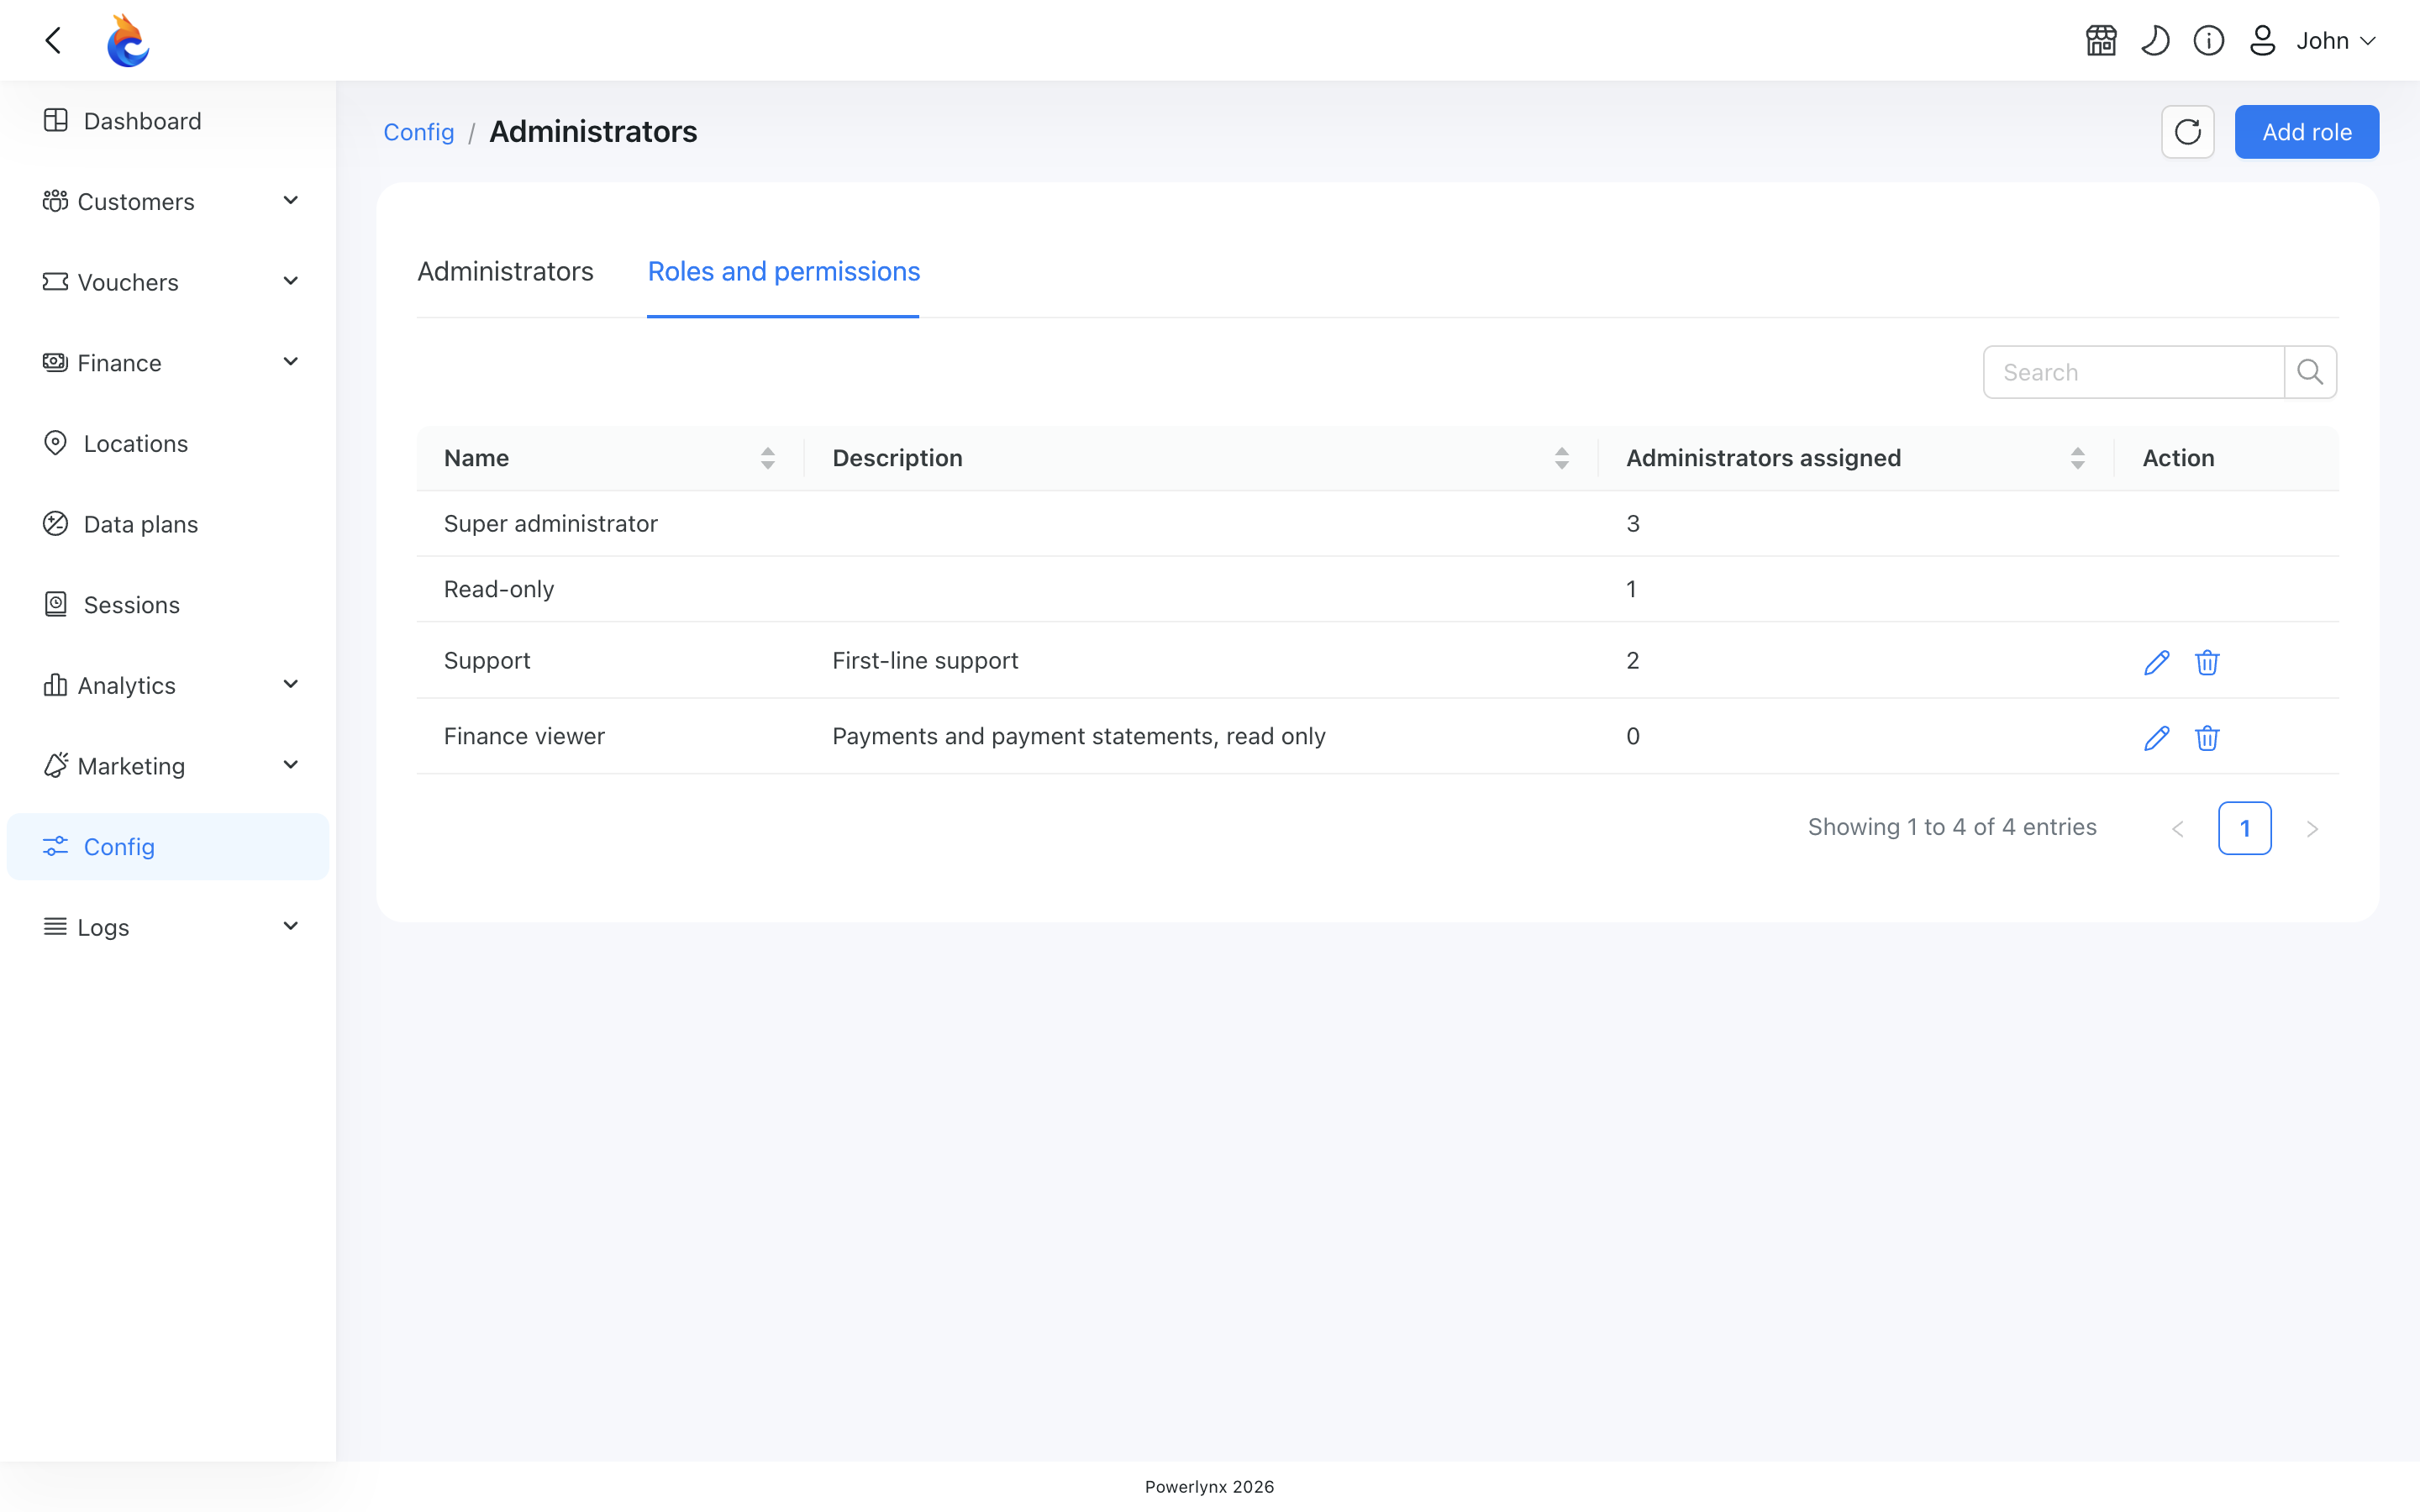2420x1512 pixels.
Task: Go to next page arrow
Action: [x=2312, y=829]
